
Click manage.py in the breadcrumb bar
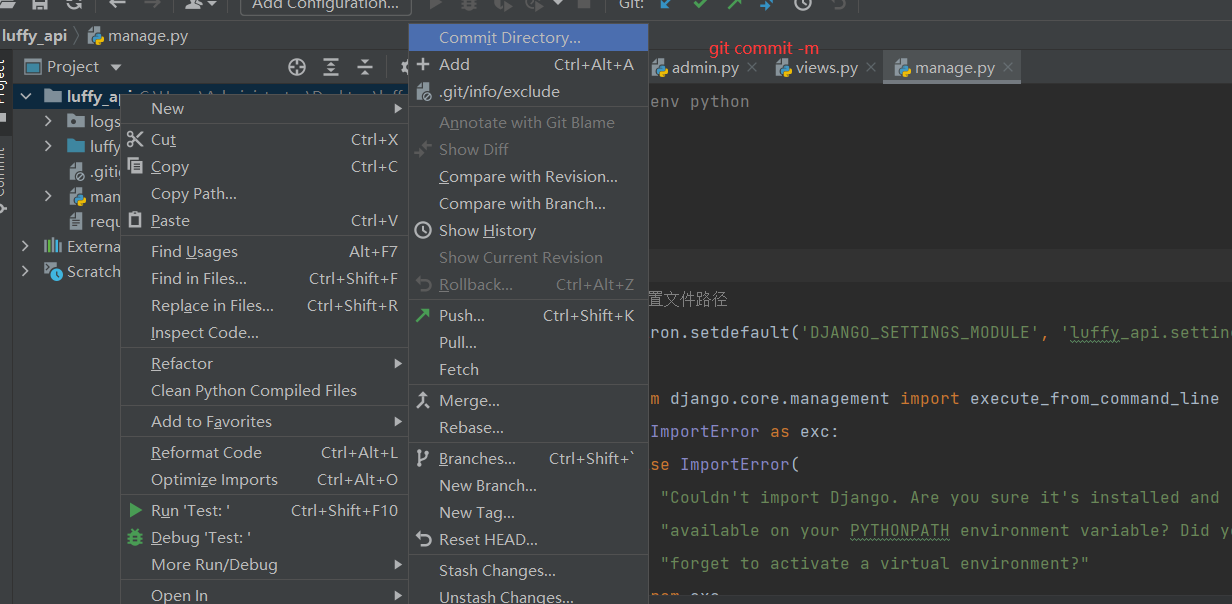(147, 36)
